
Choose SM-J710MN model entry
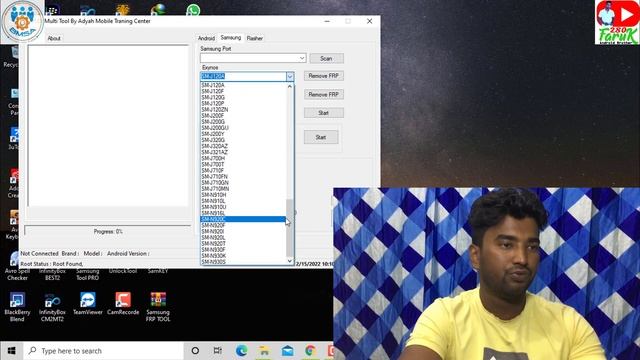pos(243,189)
